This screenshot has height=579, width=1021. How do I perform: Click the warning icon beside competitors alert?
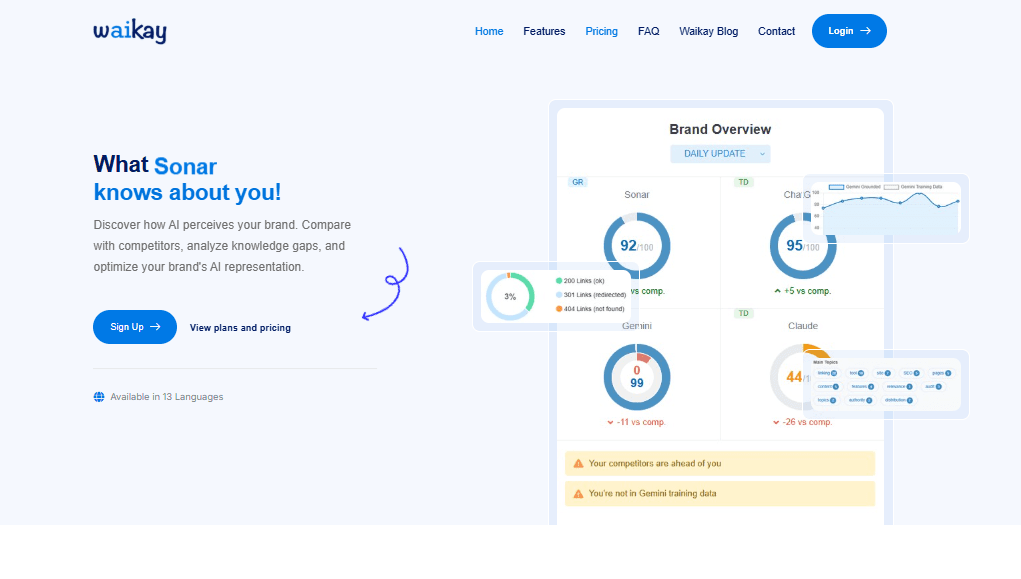click(x=578, y=464)
